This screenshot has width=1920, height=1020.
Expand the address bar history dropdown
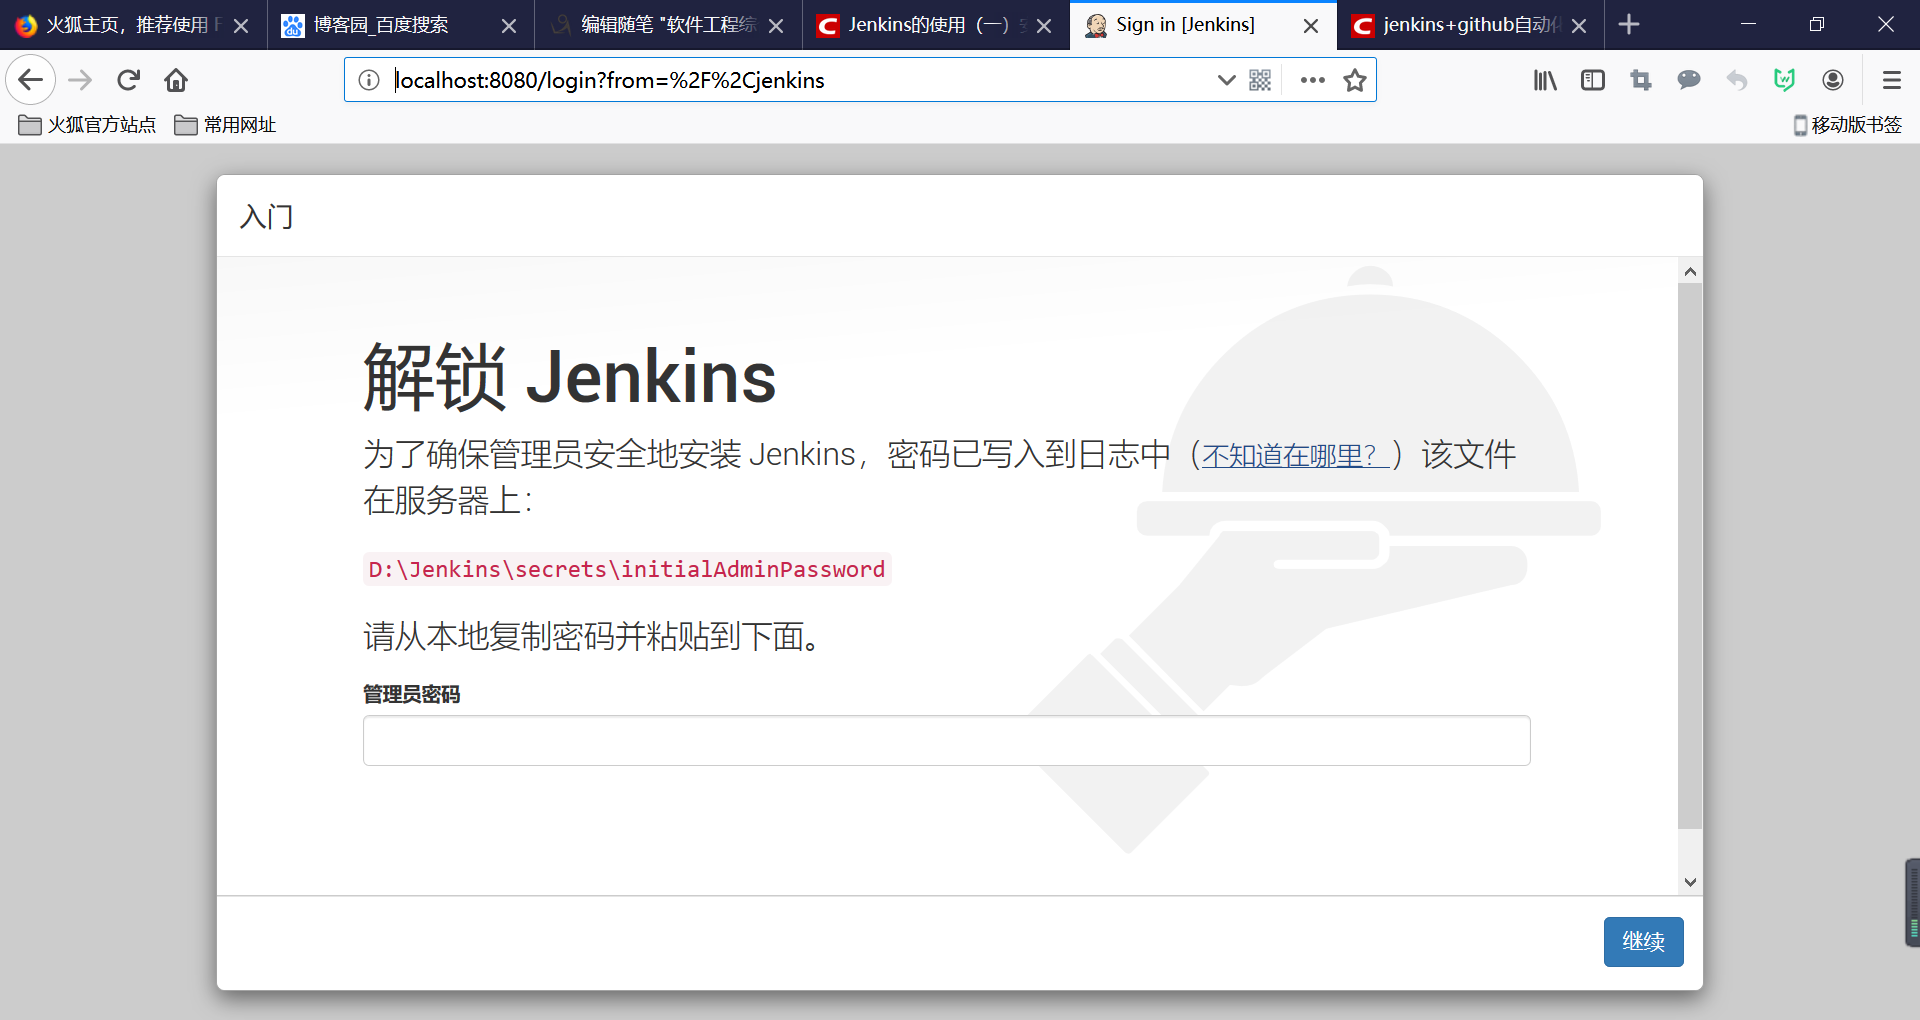pyautogui.click(x=1226, y=80)
